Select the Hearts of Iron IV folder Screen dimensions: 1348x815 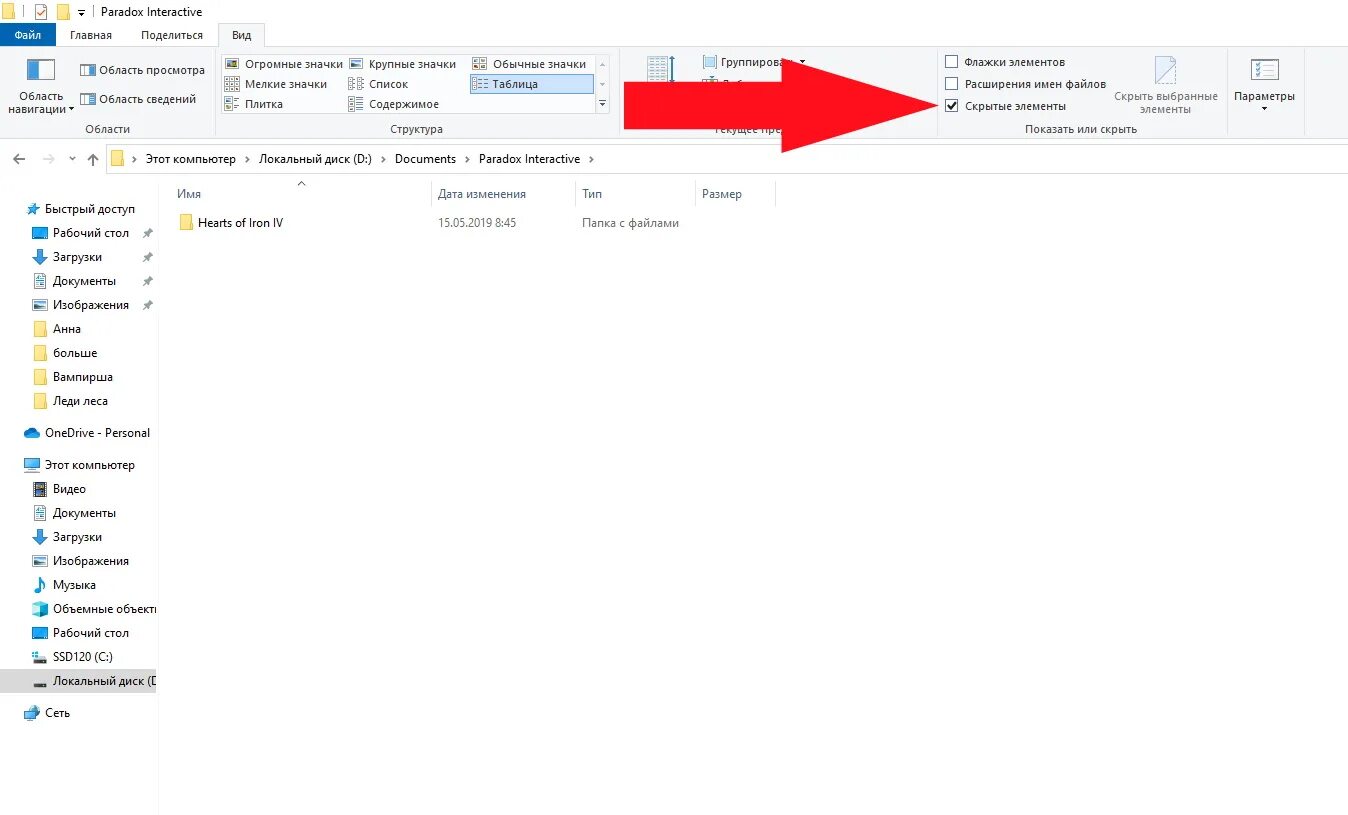[232, 223]
